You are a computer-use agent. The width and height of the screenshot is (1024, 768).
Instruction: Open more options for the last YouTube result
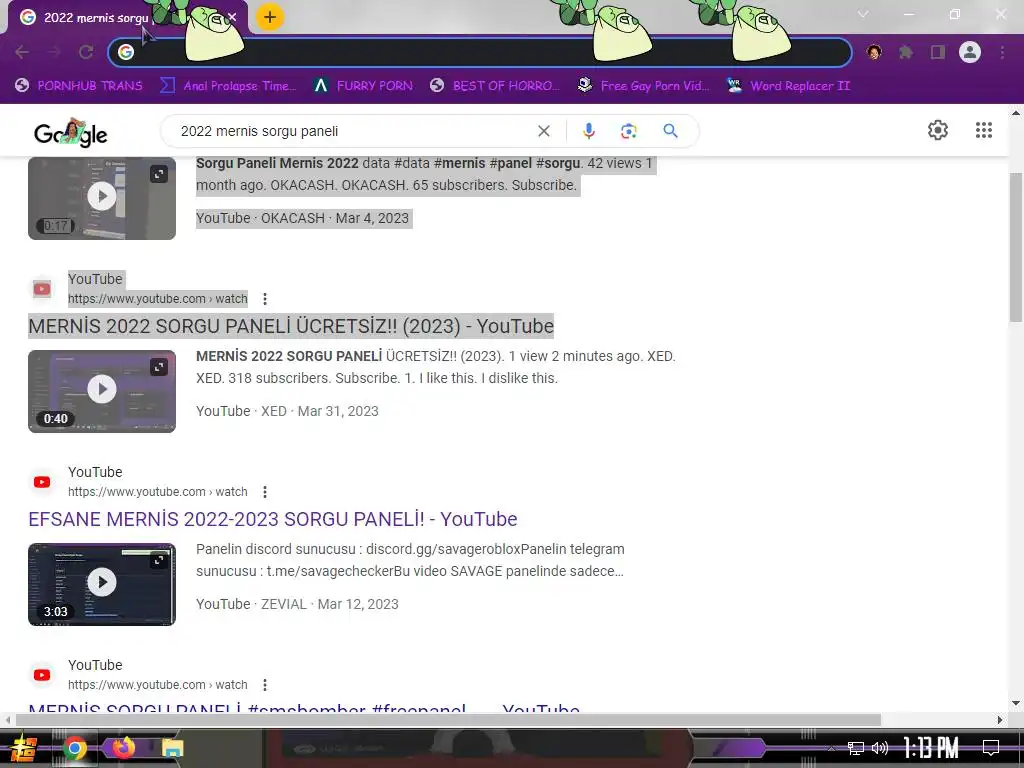pos(264,685)
